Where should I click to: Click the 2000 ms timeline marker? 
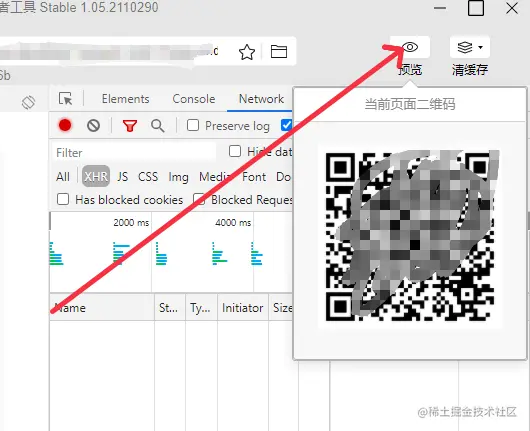pyautogui.click(x=131, y=222)
